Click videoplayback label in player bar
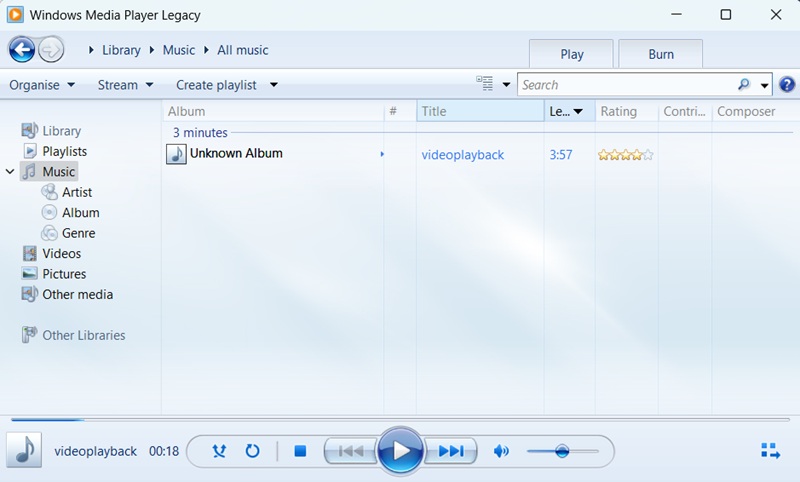800x482 pixels. coord(95,451)
